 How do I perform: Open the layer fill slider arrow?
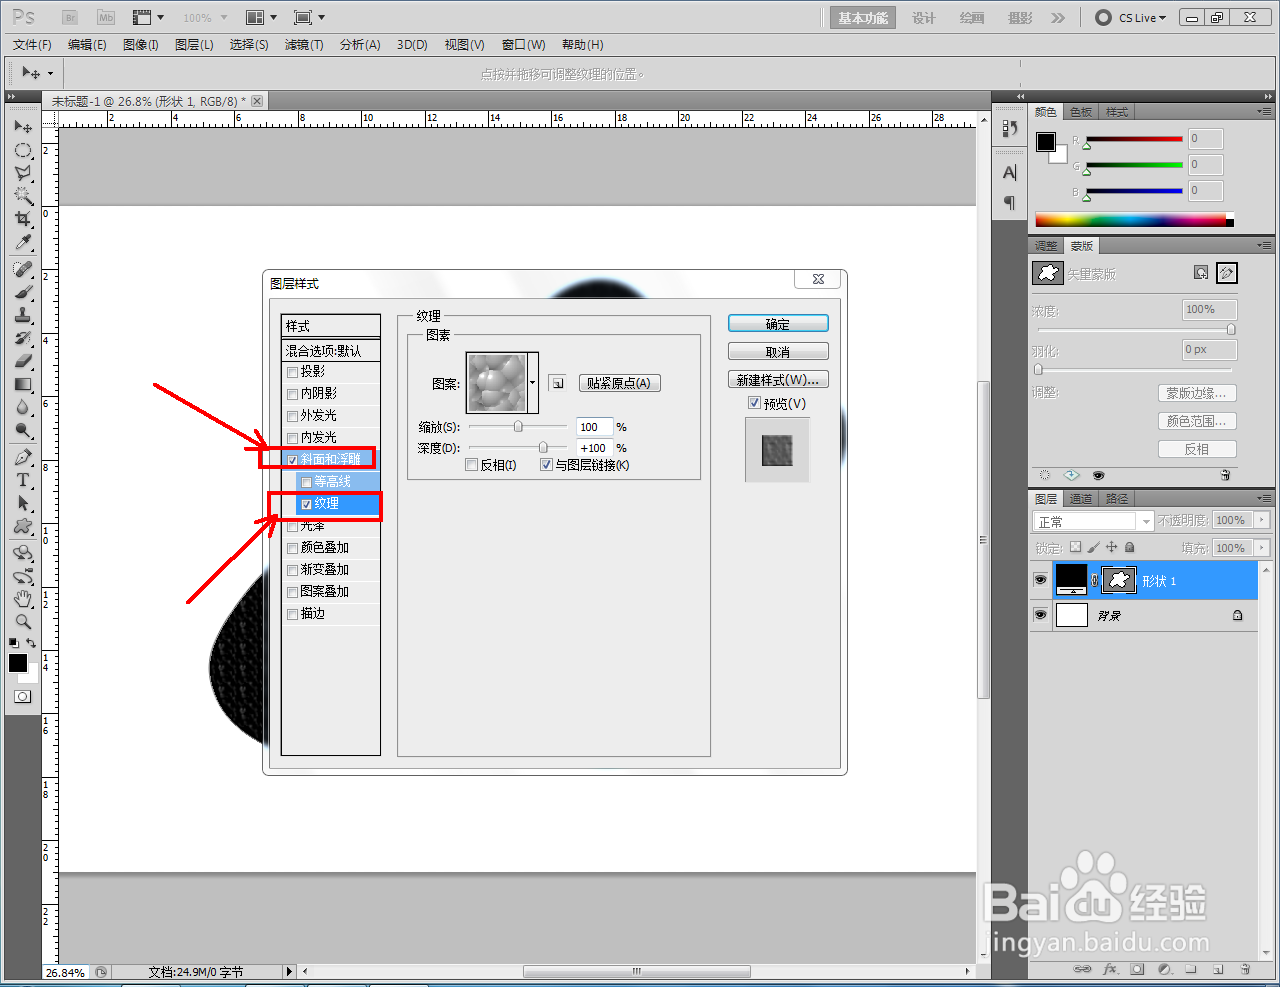tap(1262, 548)
